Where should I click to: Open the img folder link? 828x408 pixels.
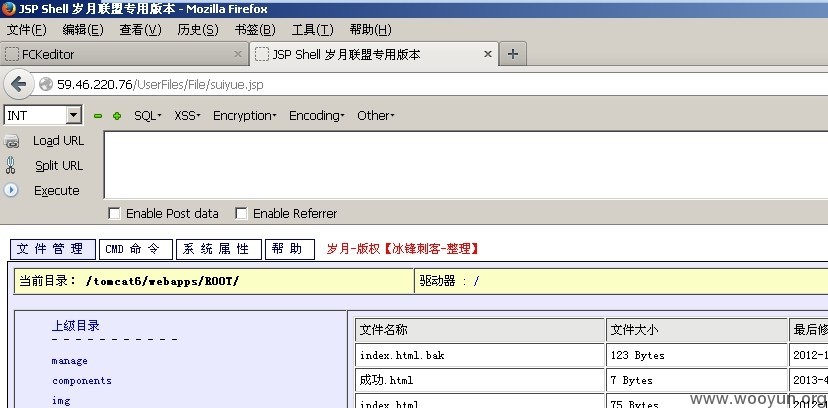click(x=61, y=401)
